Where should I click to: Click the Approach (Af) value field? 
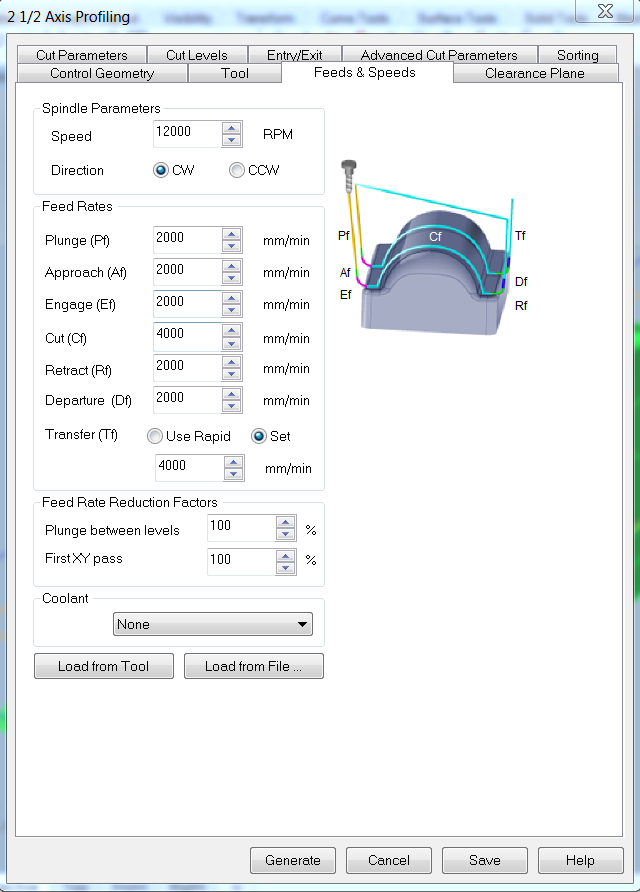[188, 271]
